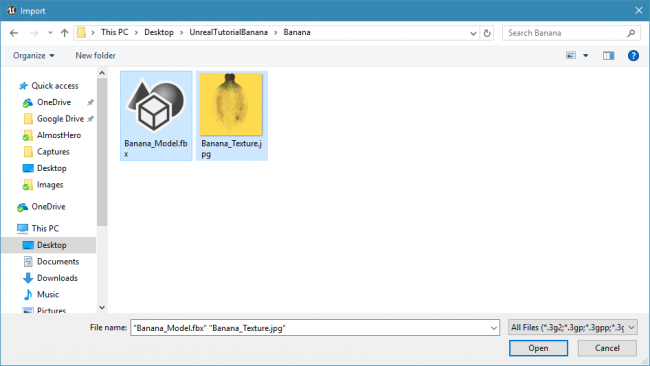The height and width of the screenshot is (366, 650).
Task: Expand the file type filter dropdown
Action: pos(631,328)
